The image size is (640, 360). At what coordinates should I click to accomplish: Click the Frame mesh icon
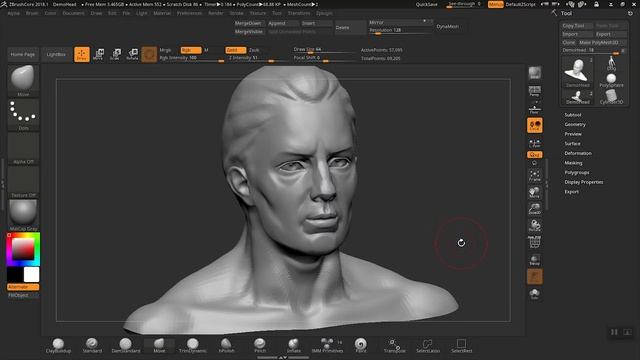coord(534,176)
